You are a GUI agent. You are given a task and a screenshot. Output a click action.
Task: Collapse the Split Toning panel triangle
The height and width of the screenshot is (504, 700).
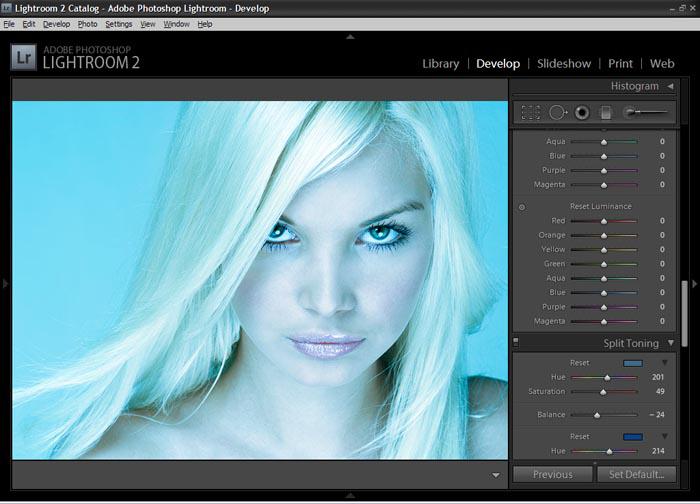point(671,343)
